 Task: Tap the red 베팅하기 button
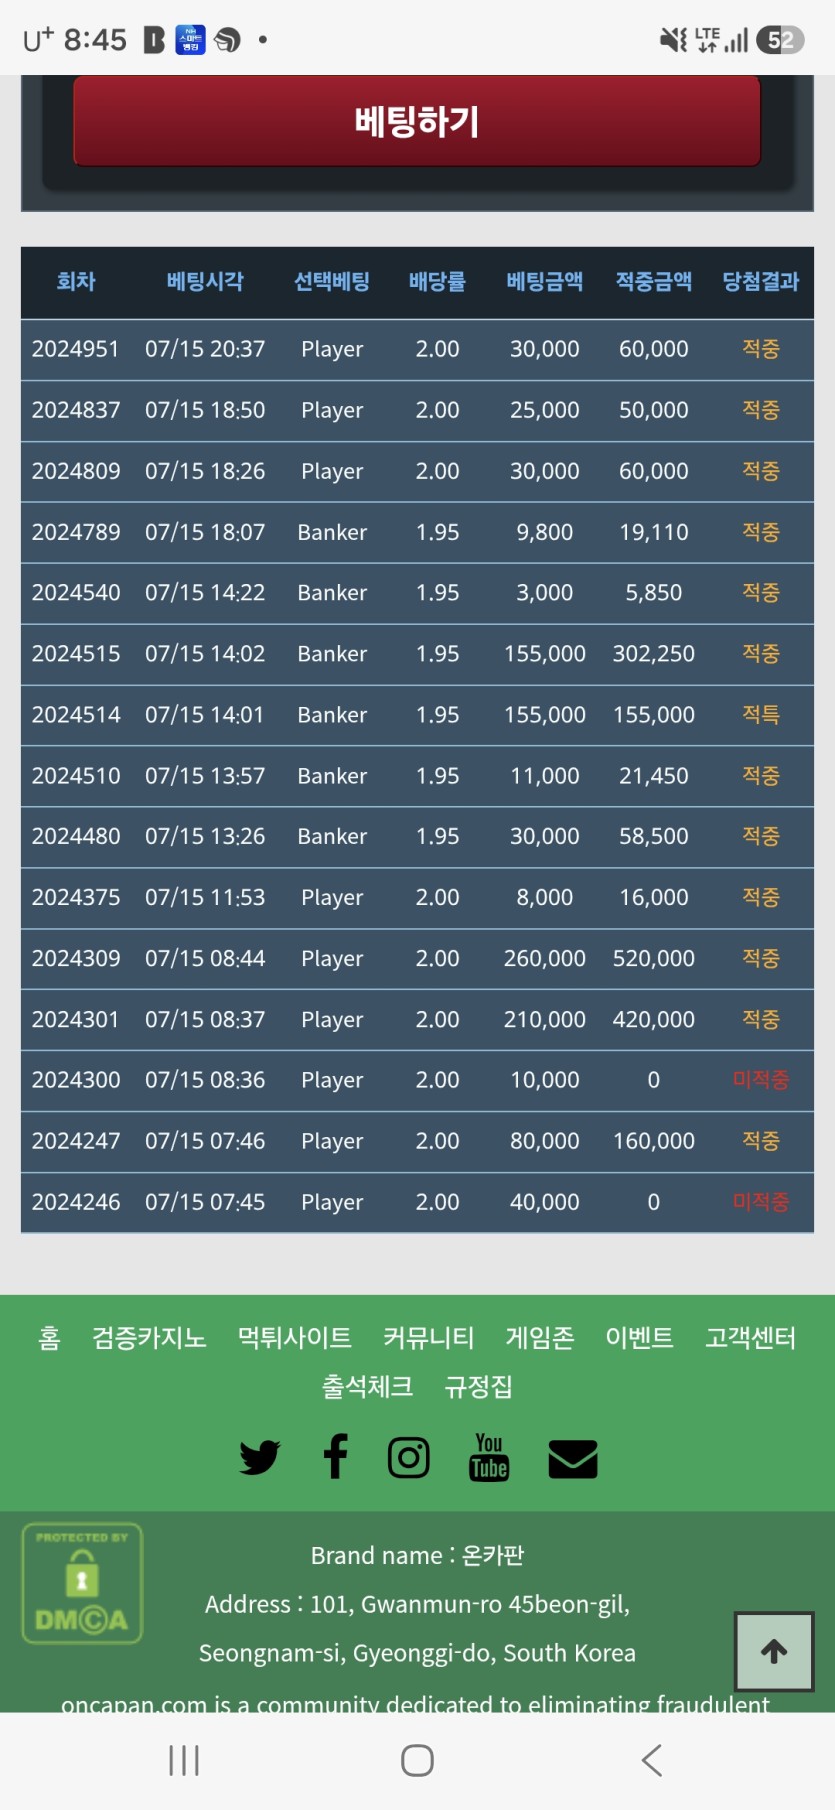(x=417, y=121)
